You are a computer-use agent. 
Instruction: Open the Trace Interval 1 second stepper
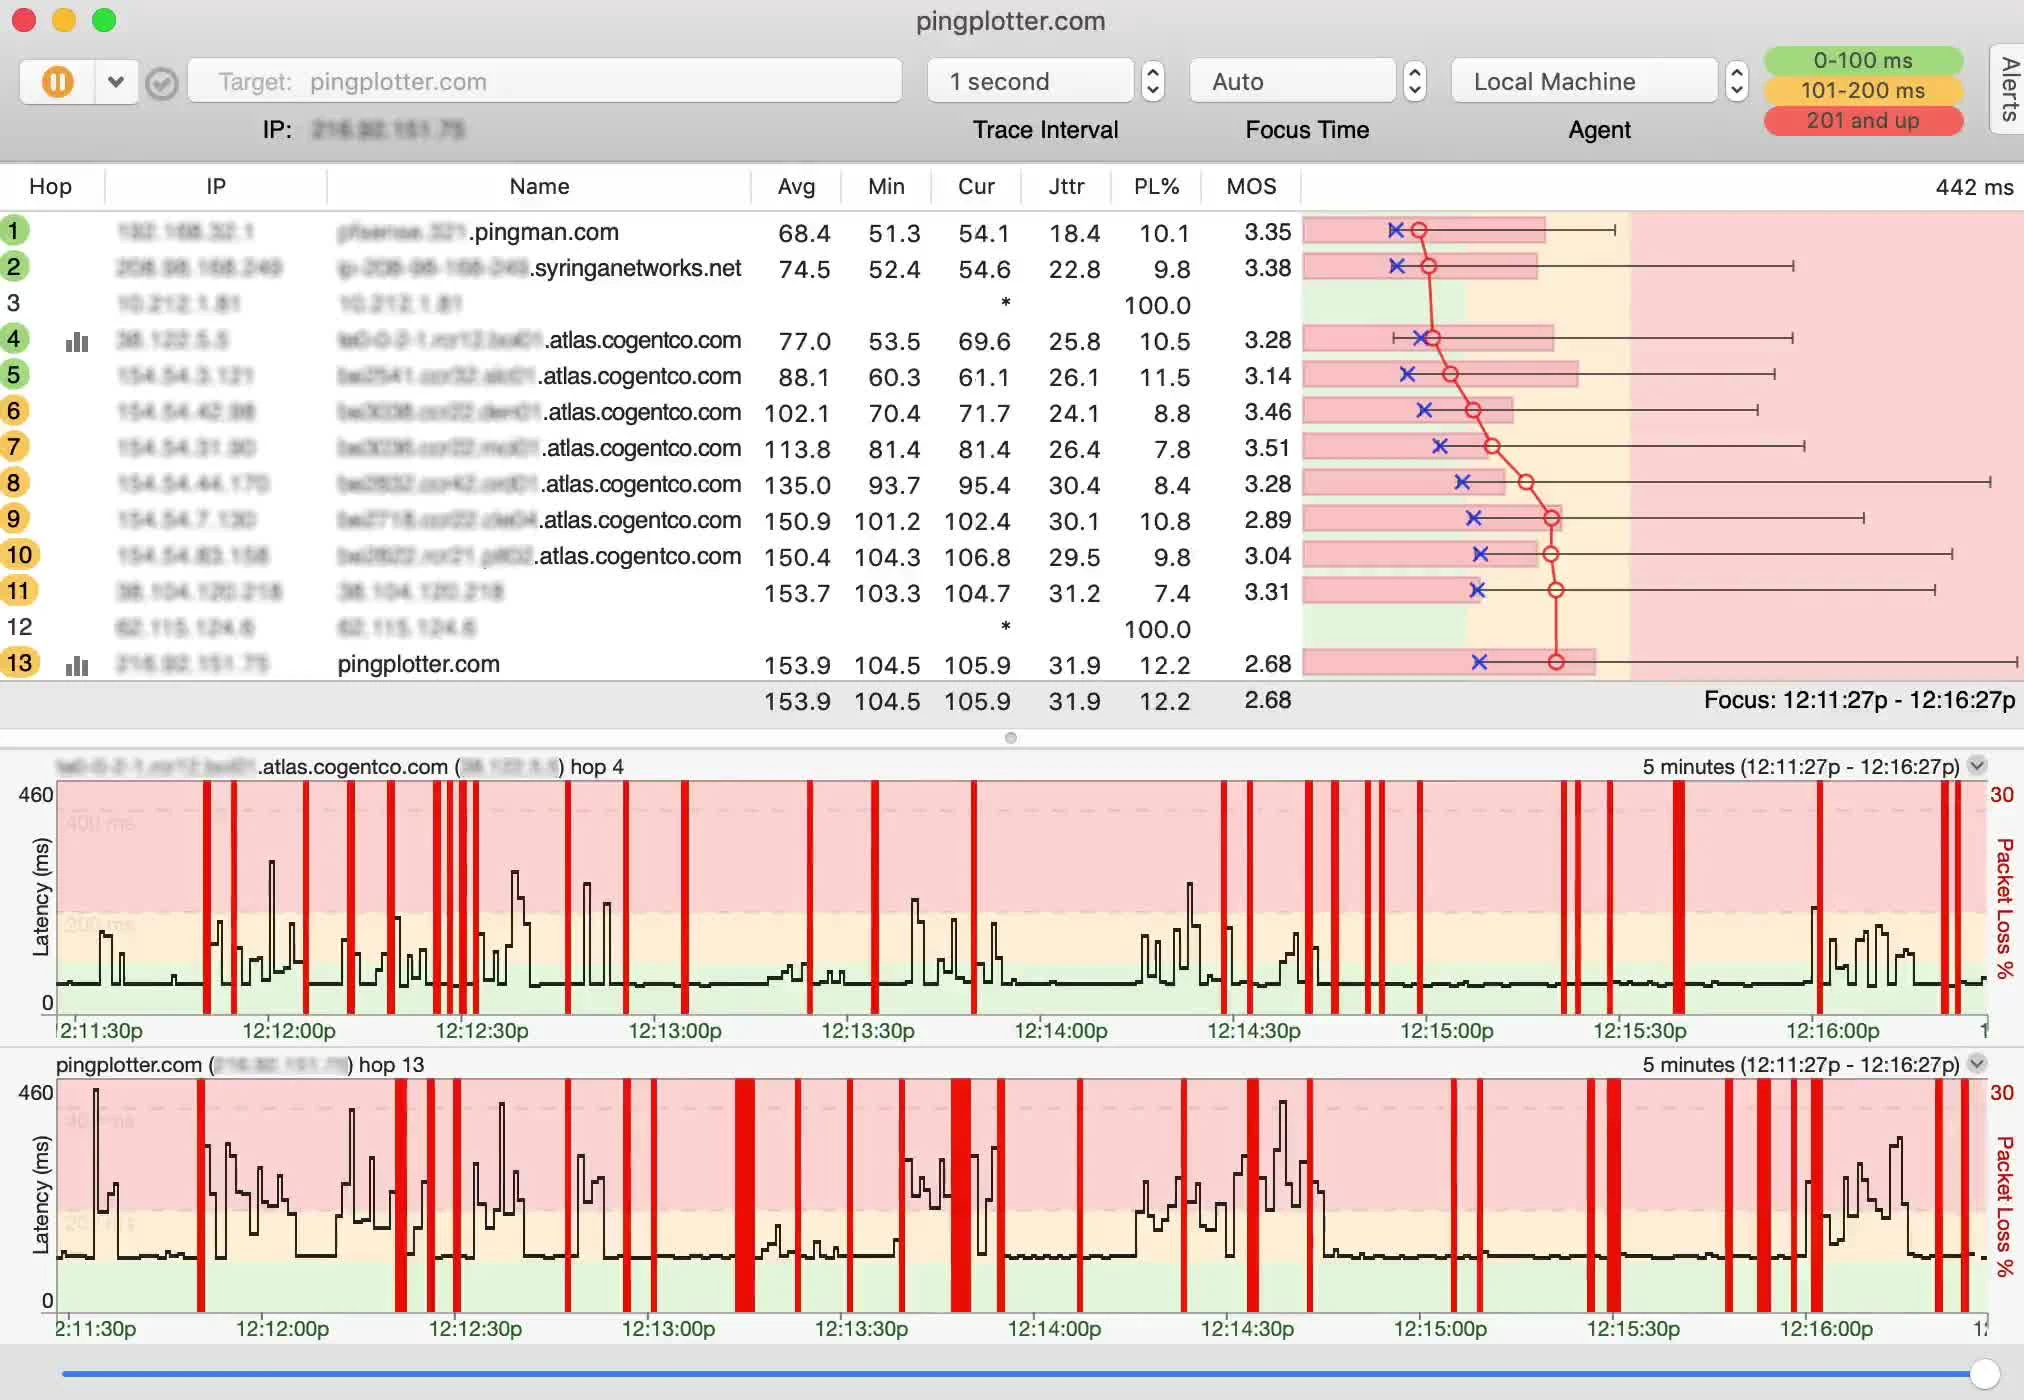(1152, 81)
